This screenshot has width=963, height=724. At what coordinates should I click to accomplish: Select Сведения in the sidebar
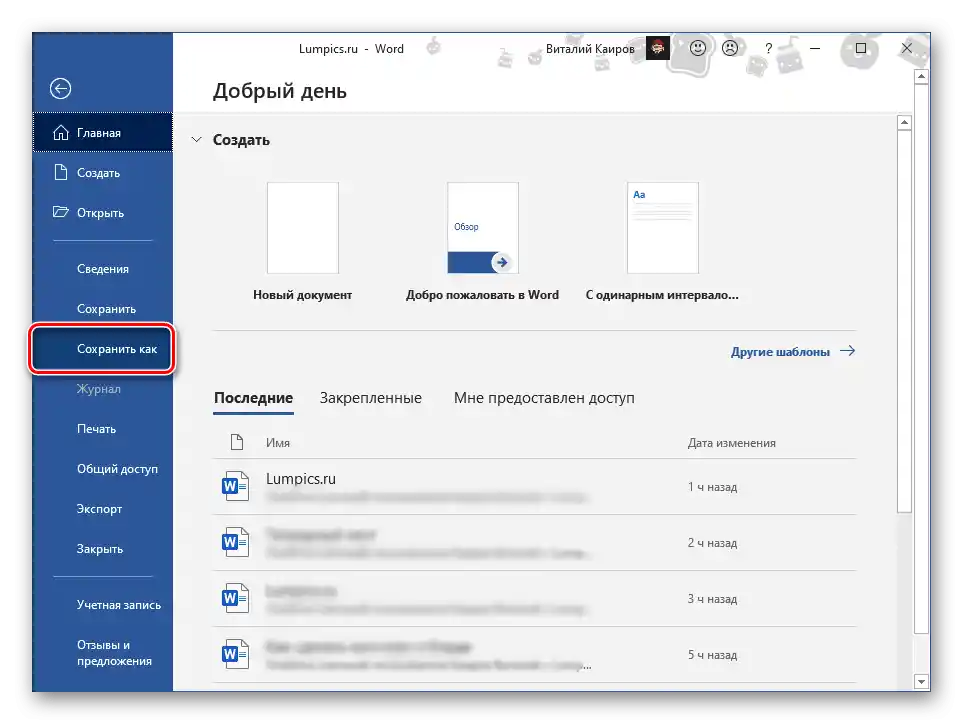(x=103, y=269)
